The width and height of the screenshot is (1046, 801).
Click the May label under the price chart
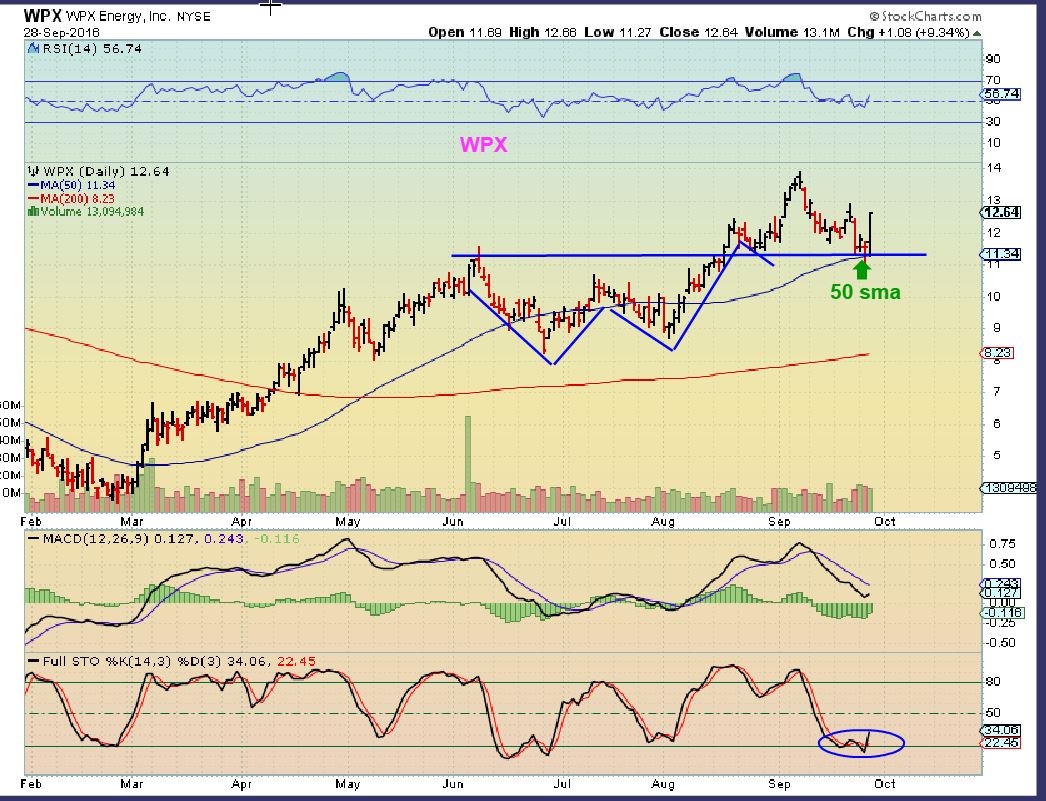pos(347,522)
